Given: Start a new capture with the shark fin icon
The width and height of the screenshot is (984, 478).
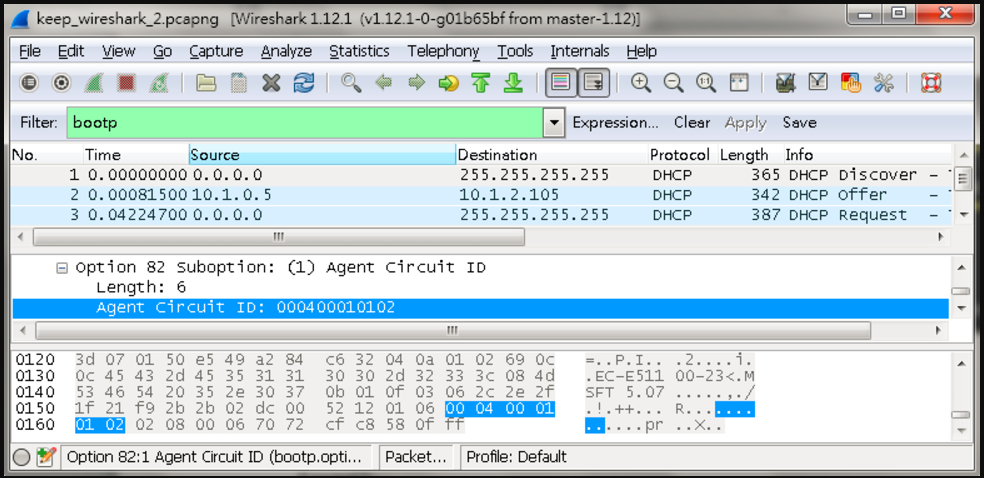Looking at the screenshot, I should point(94,83).
